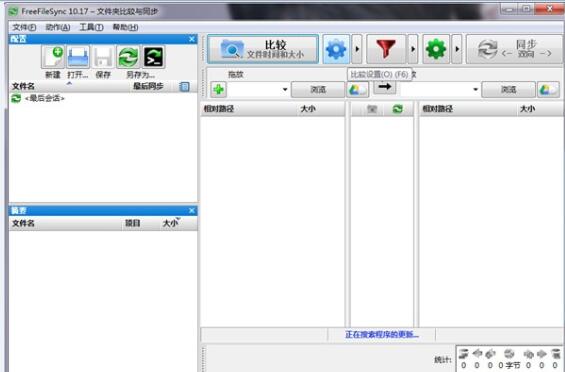The image size is (565, 372).
Task: Open the Help menu
Action: [x=125, y=27]
